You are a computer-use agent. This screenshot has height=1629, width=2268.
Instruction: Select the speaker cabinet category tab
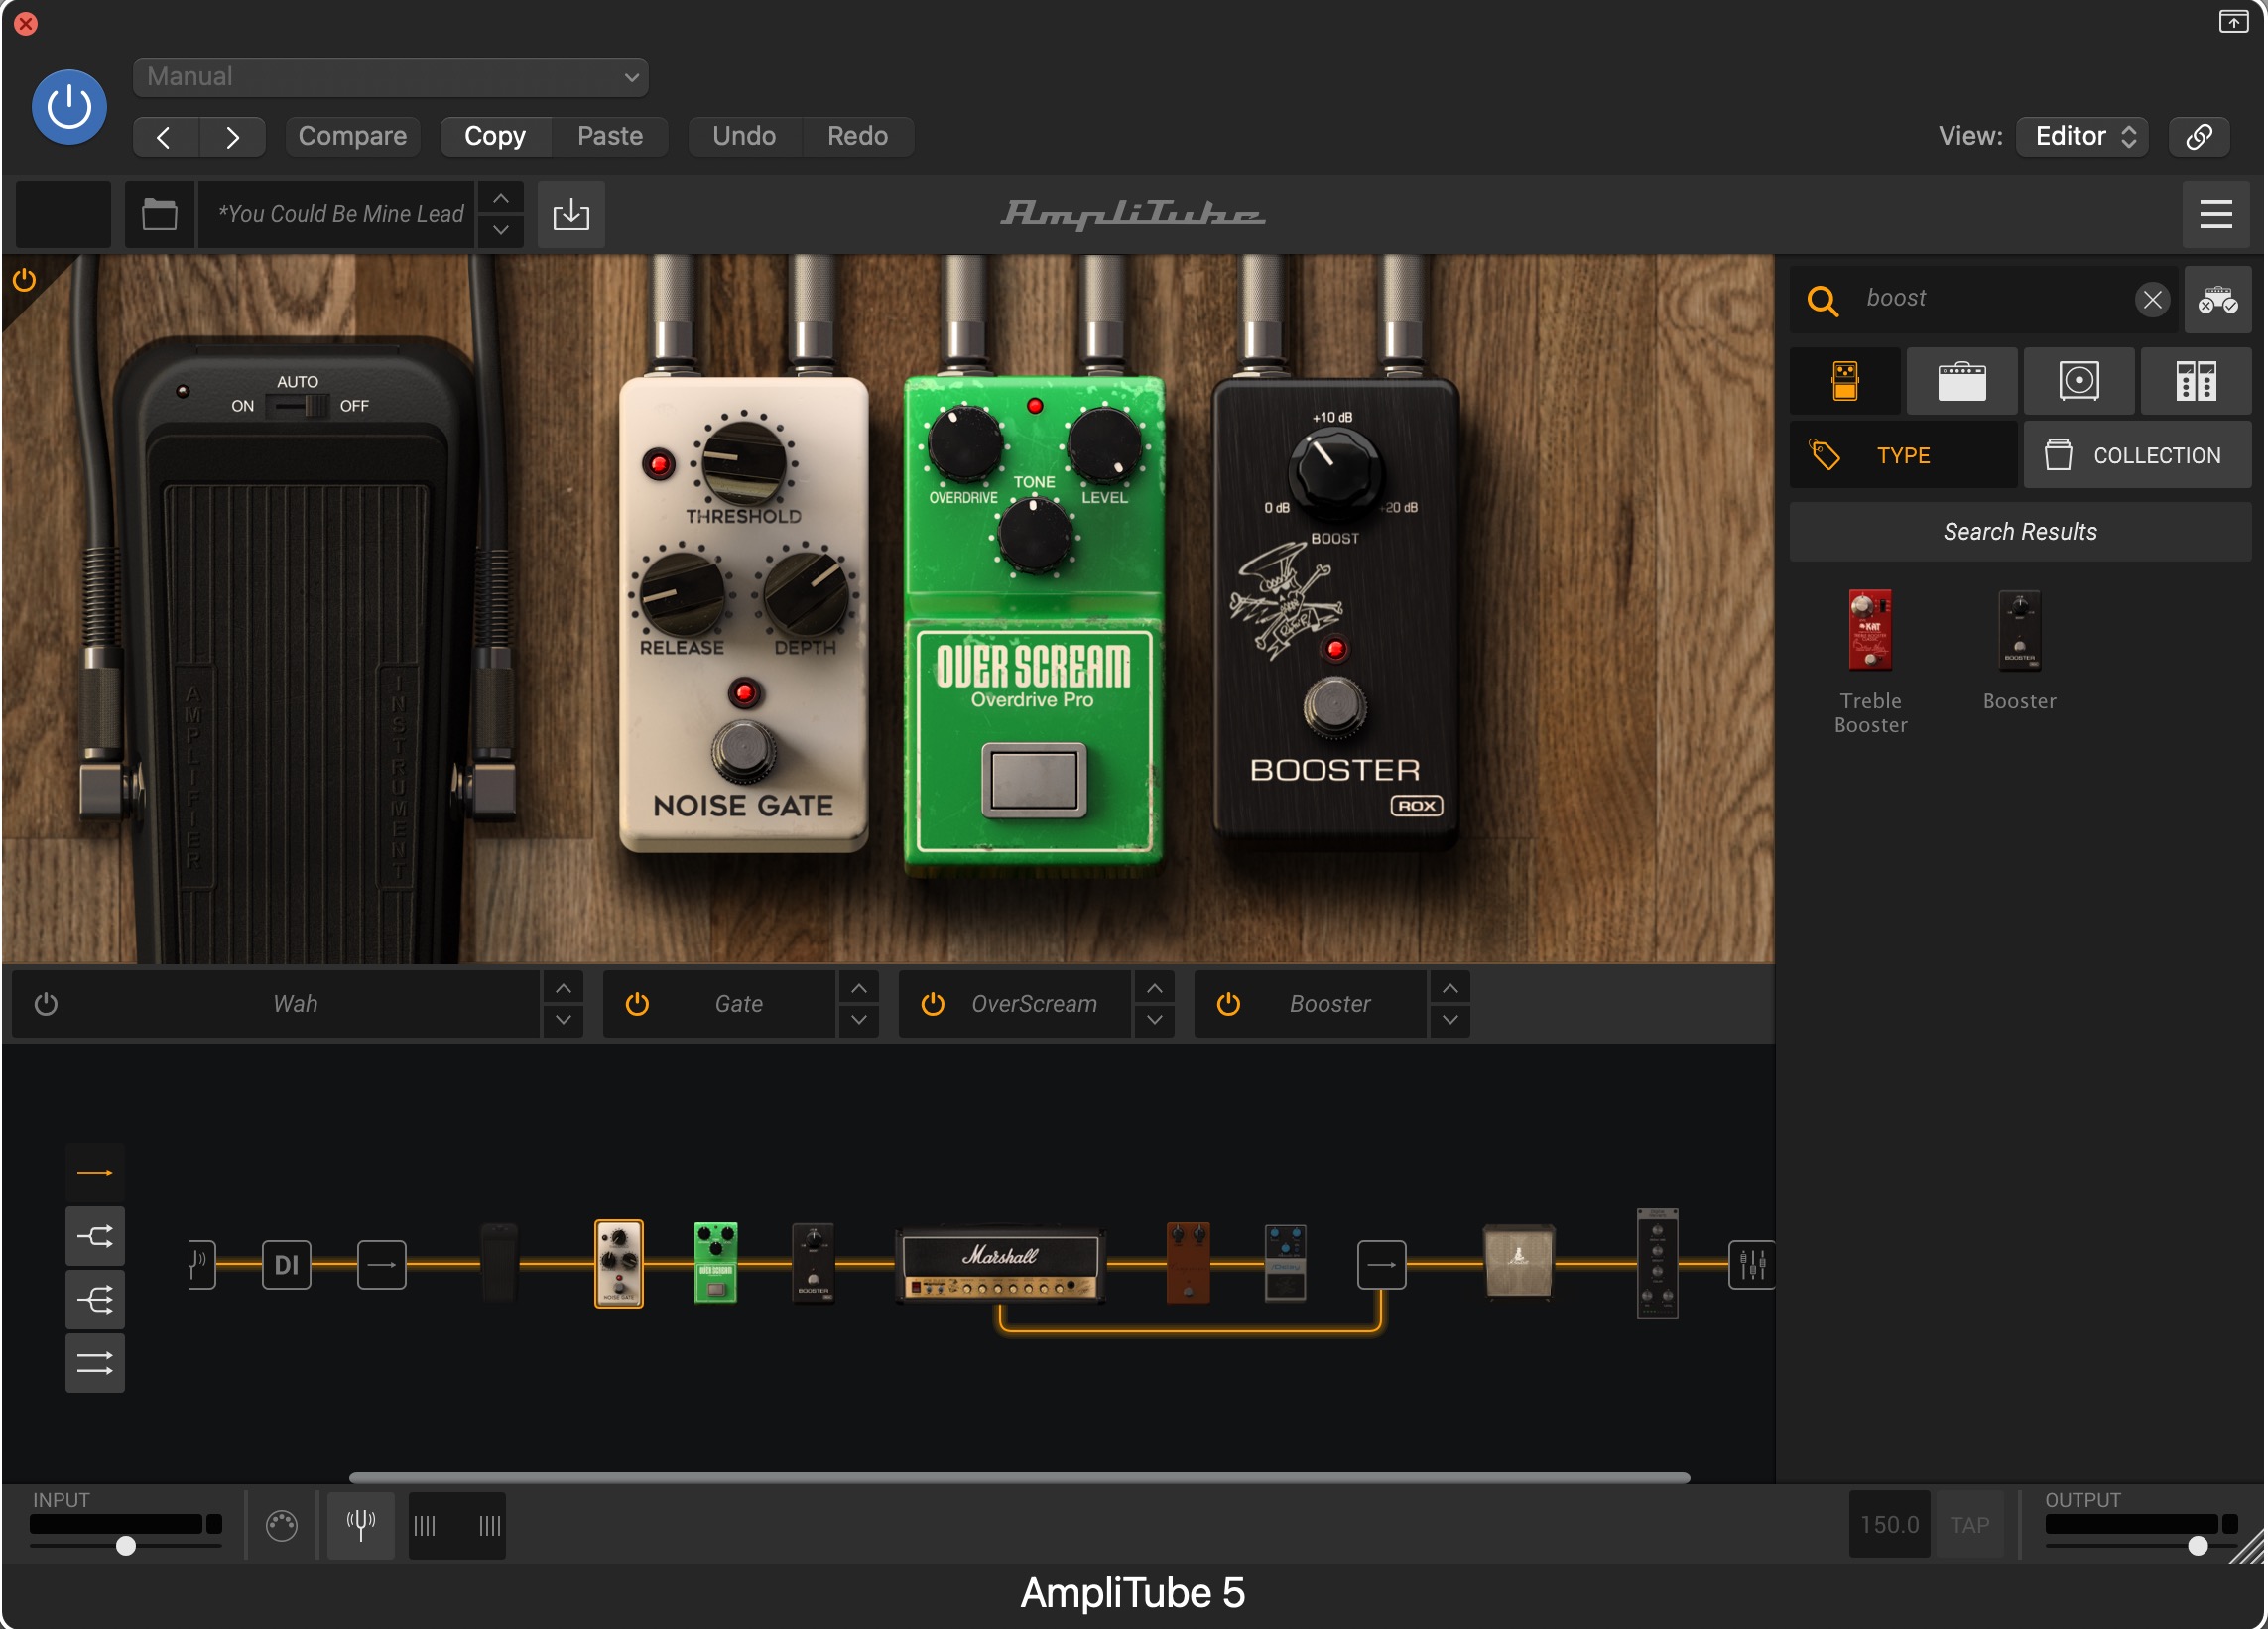pyautogui.click(x=2079, y=381)
